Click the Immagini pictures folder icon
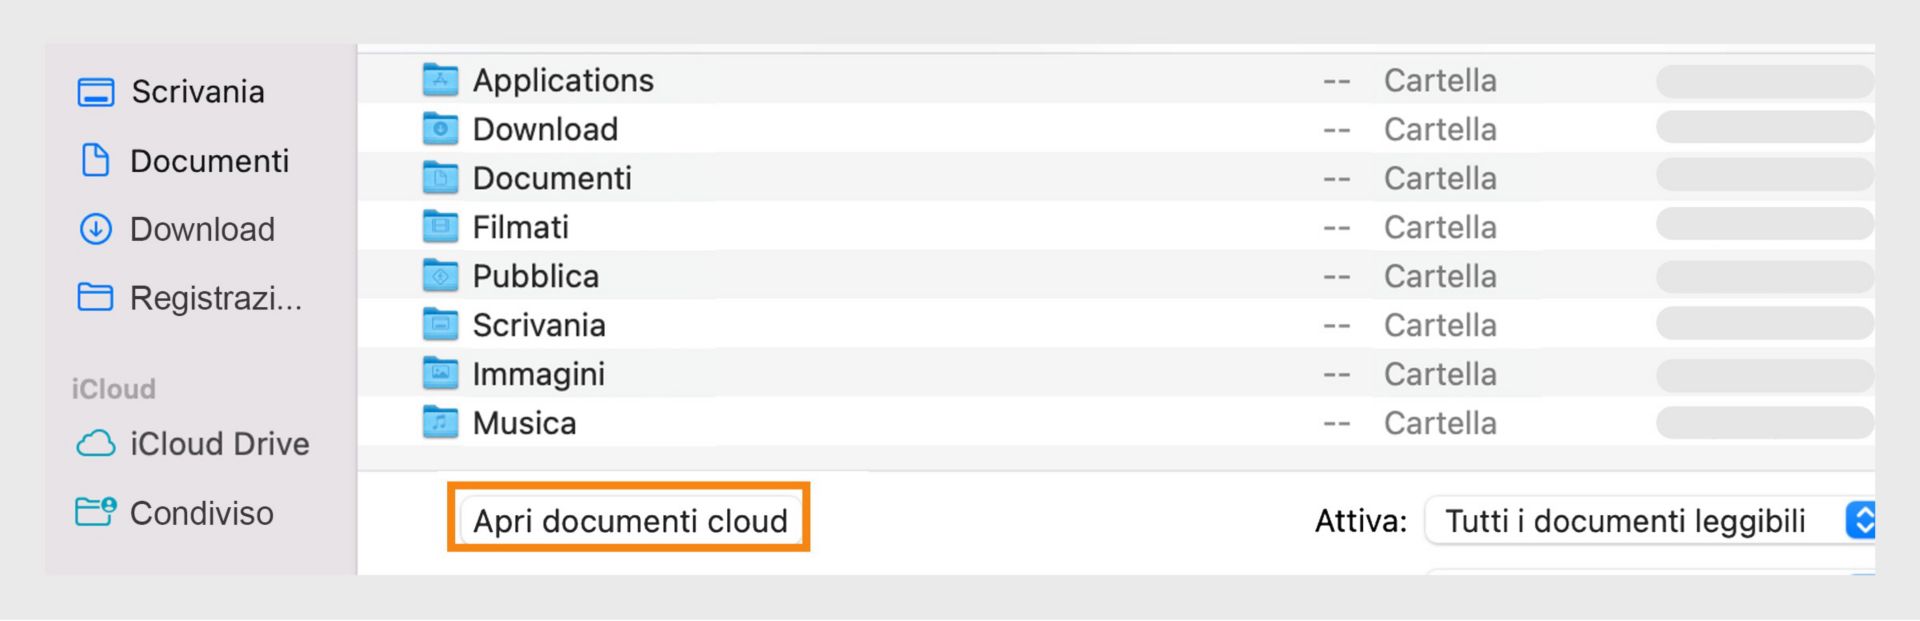This screenshot has height=621, width=1920. click(440, 373)
